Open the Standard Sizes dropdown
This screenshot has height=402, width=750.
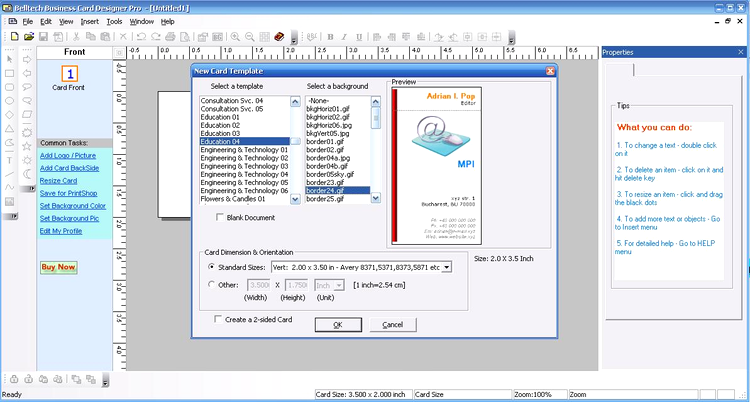point(446,268)
